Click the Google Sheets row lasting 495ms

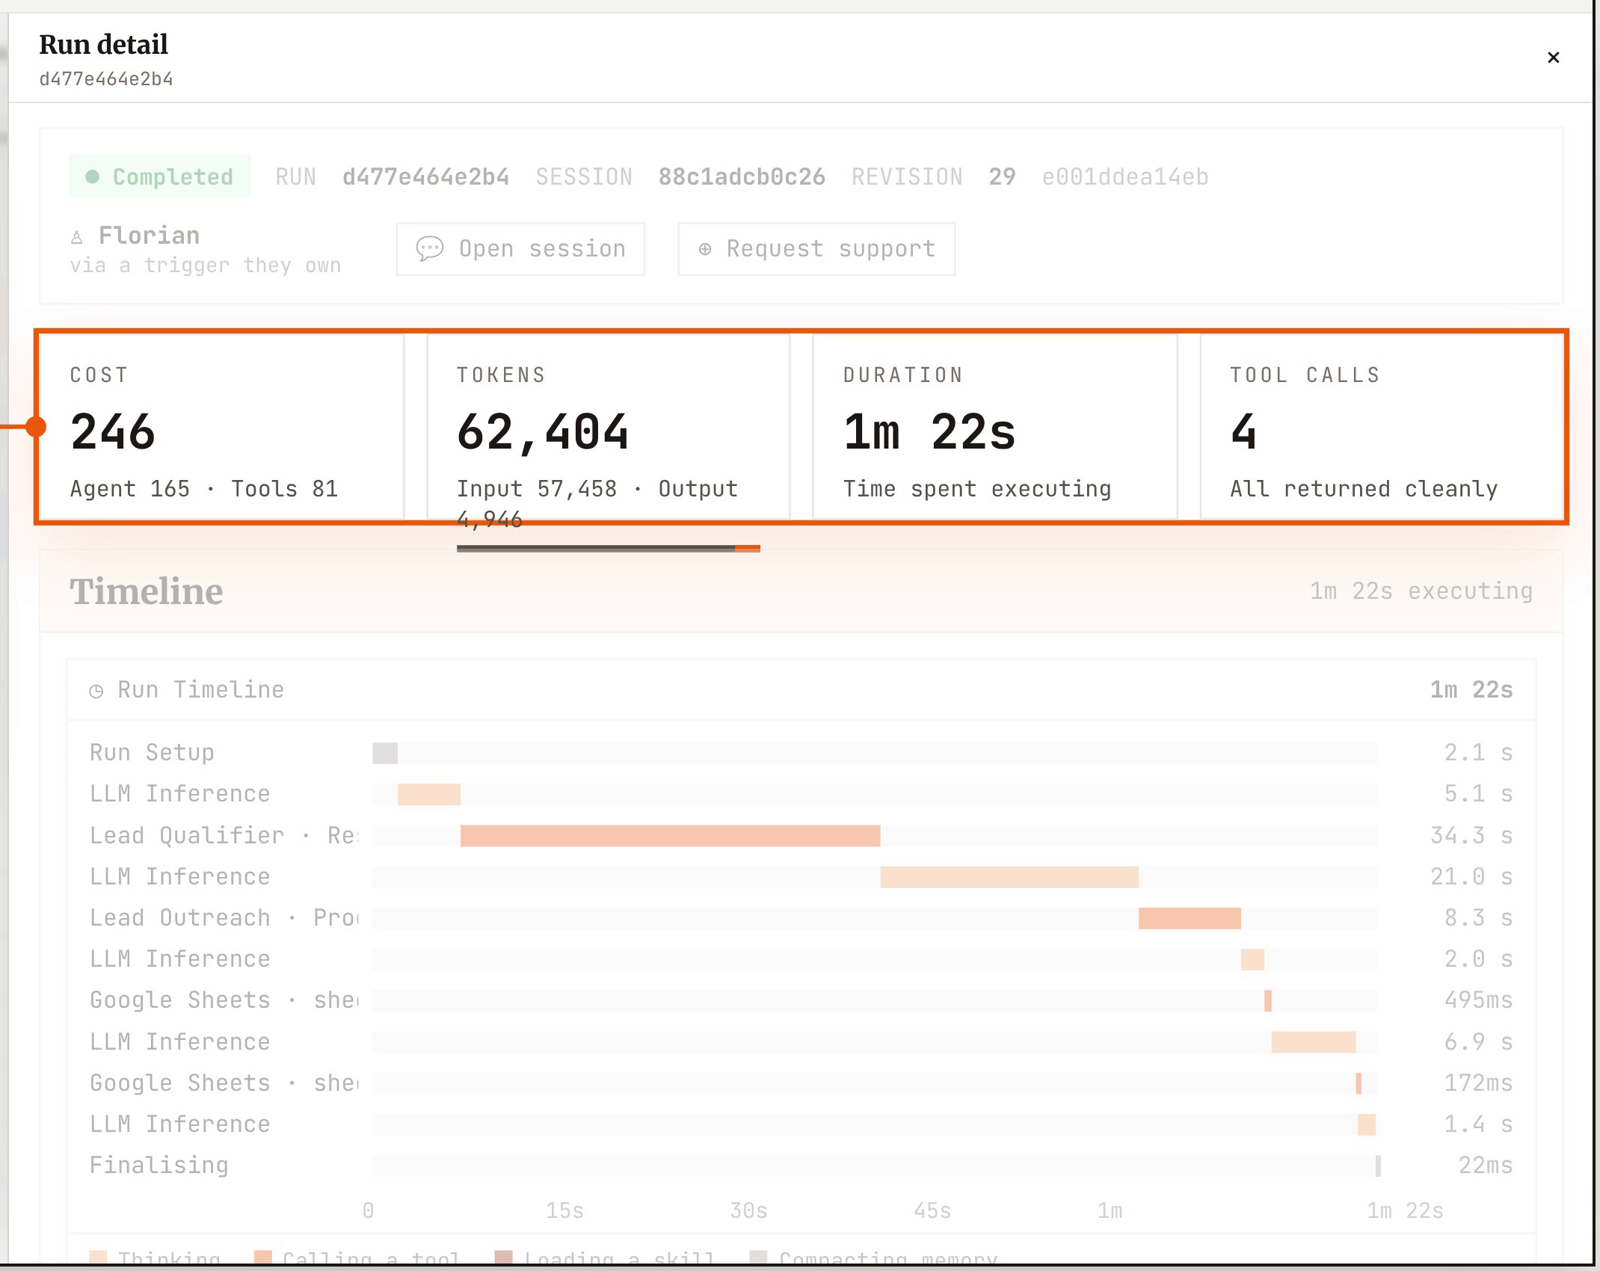[800, 1000]
